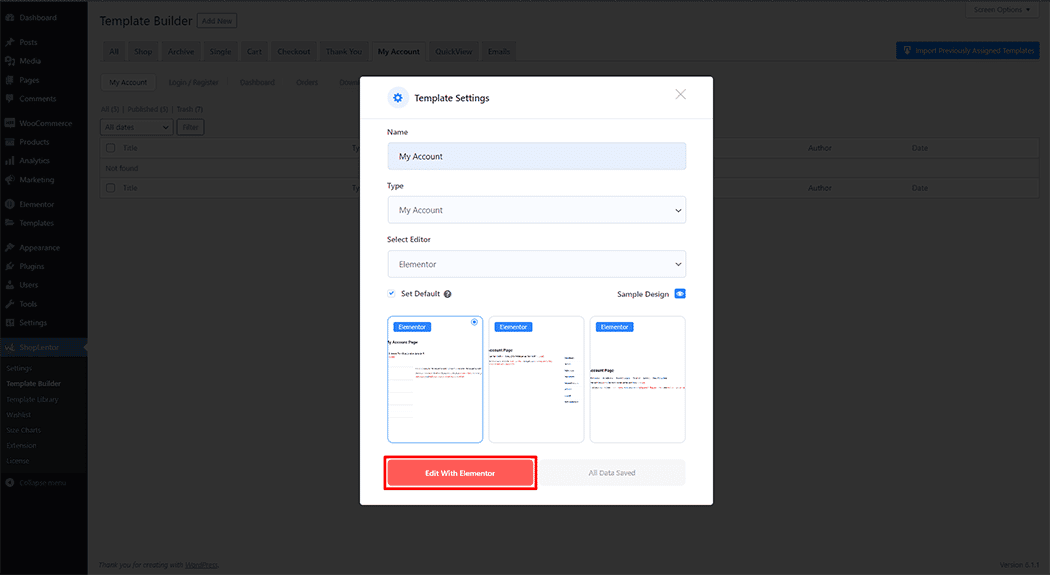Image resolution: width=1050 pixels, height=575 pixels.
Task: Switch to the Checkout tab
Action: [293, 51]
